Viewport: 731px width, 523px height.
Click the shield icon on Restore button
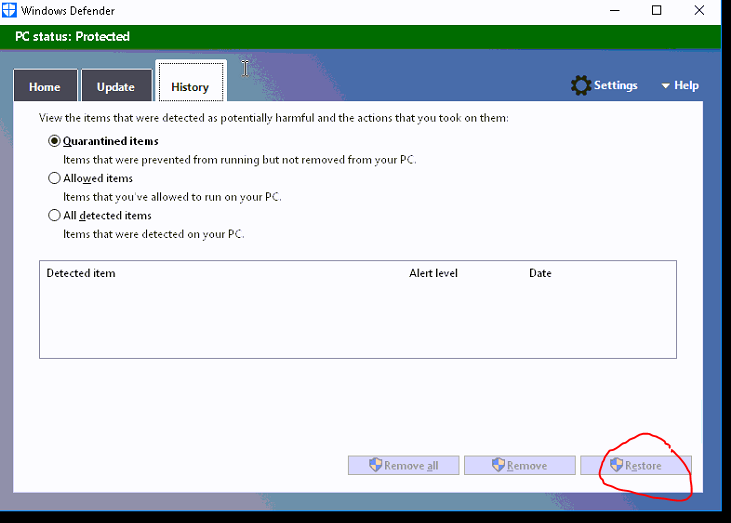pyautogui.click(x=616, y=465)
